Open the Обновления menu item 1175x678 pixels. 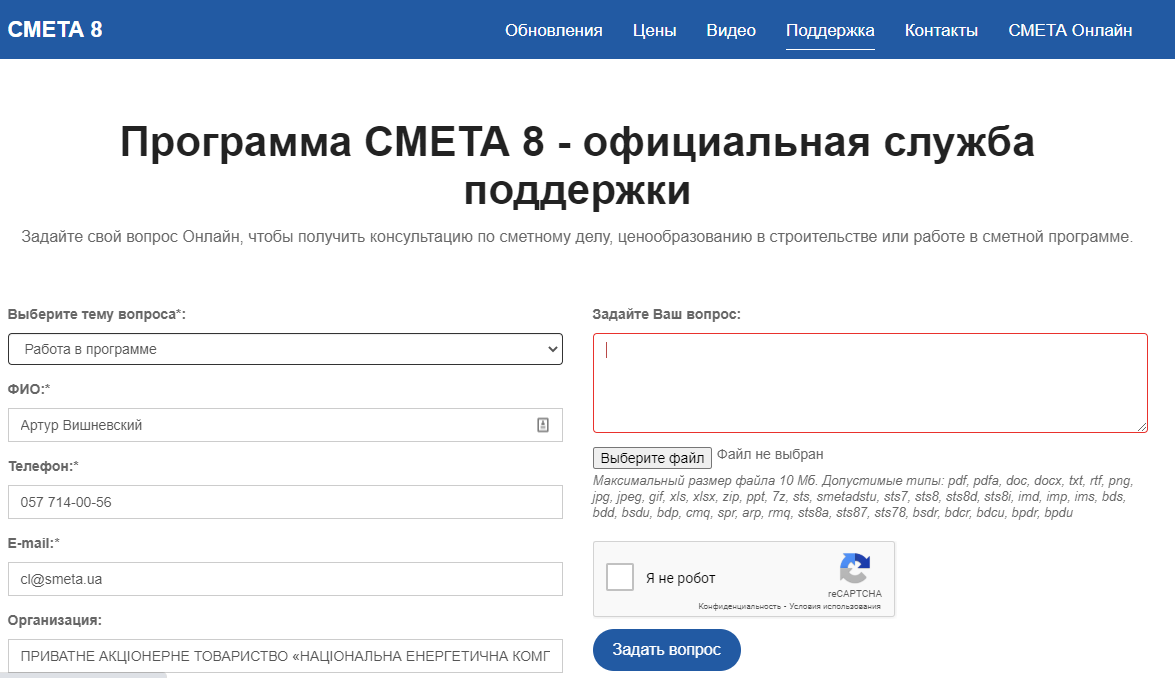tap(553, 30)
